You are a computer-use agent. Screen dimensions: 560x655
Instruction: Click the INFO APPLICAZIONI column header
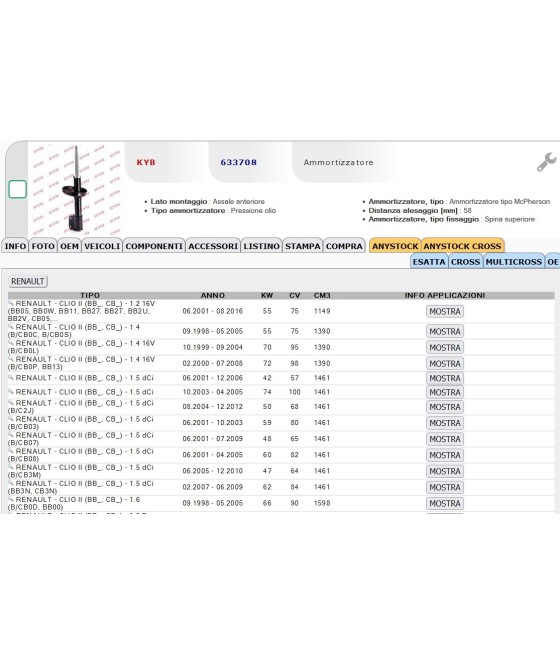tap(445, 295)
